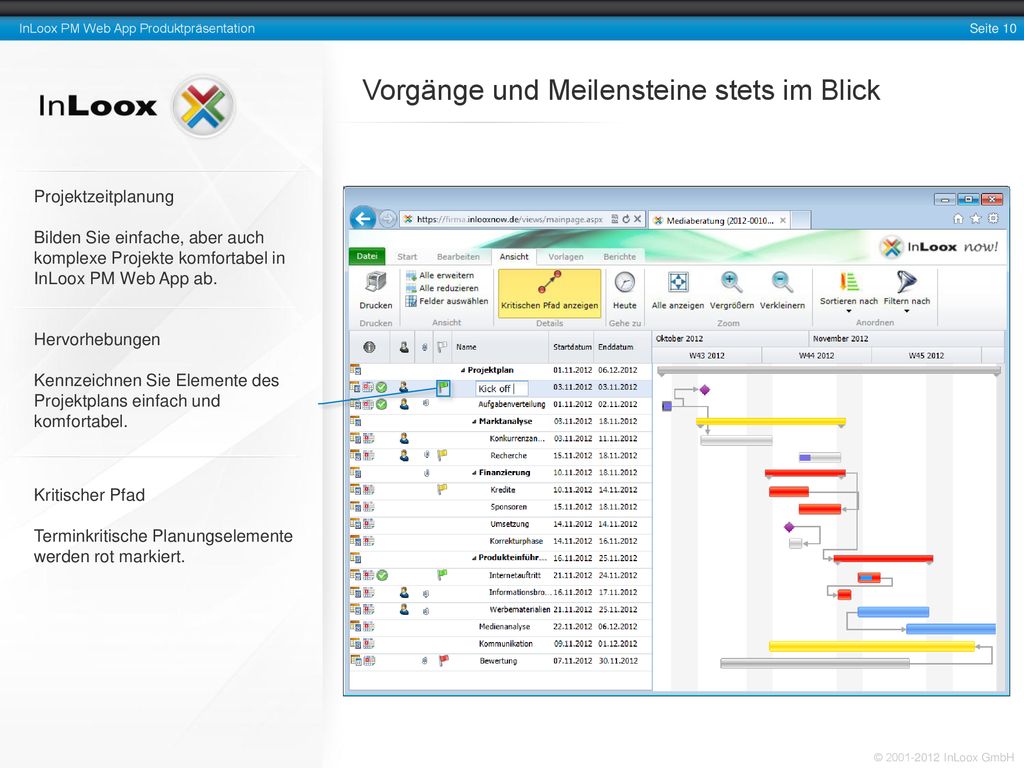
Task: Open browser settings gear icon
Action: tap(993, 219)
